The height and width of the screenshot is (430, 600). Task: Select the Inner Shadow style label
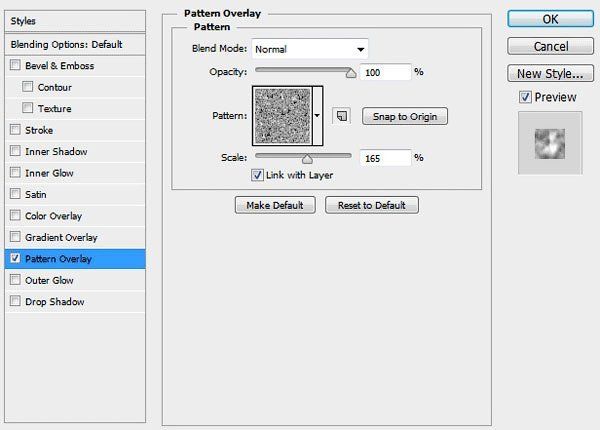coord(56,151)
